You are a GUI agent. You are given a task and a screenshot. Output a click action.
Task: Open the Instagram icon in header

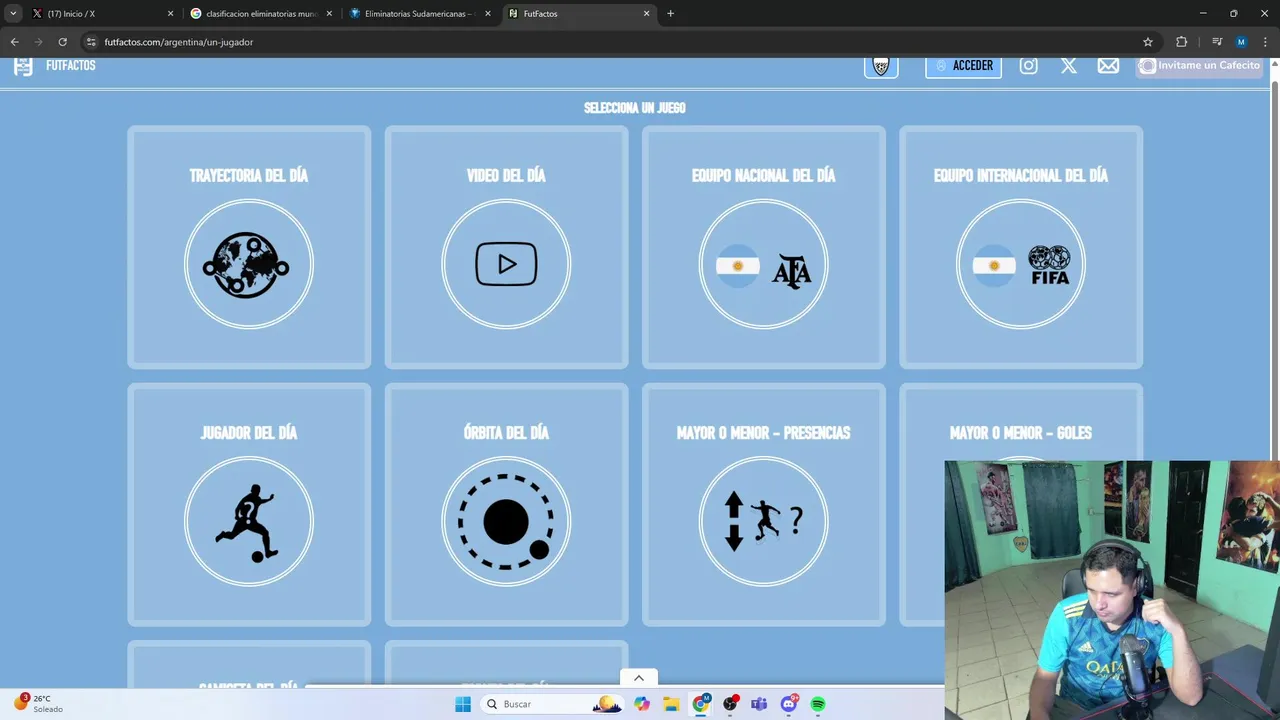point(1028,66)
